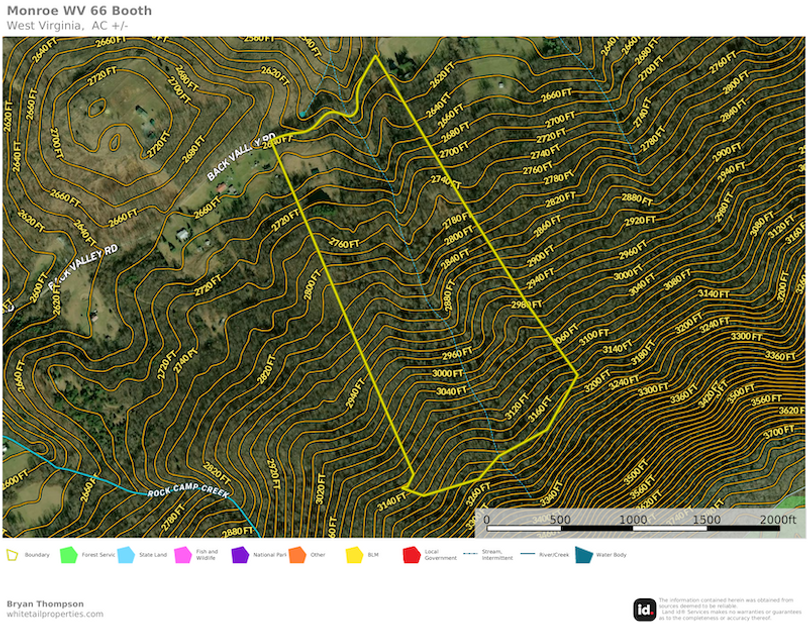The width and height of the screenshot is (808, 624).
Task: Open the whitetailproperties.com link
Action: click(55, 614)
